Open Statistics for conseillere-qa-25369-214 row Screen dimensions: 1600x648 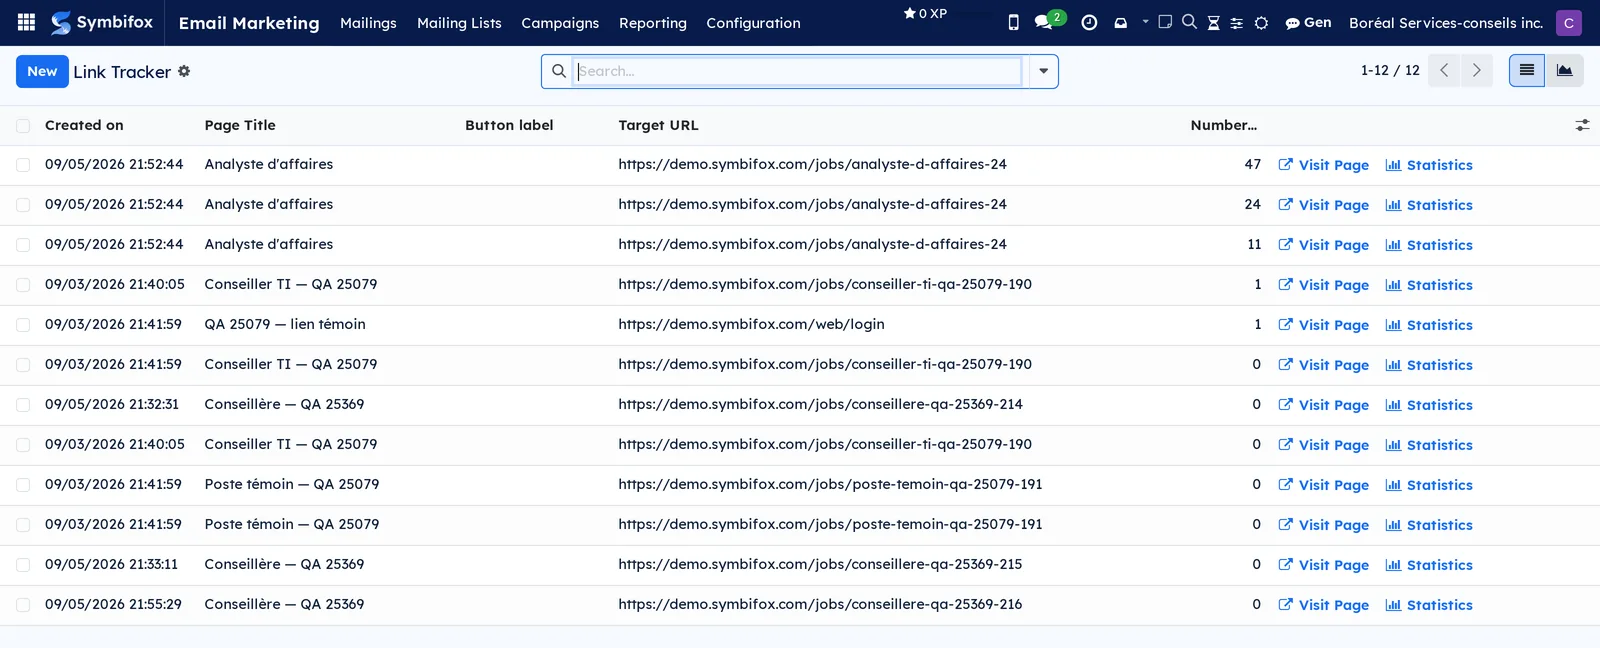click(x=1429, y=405)
